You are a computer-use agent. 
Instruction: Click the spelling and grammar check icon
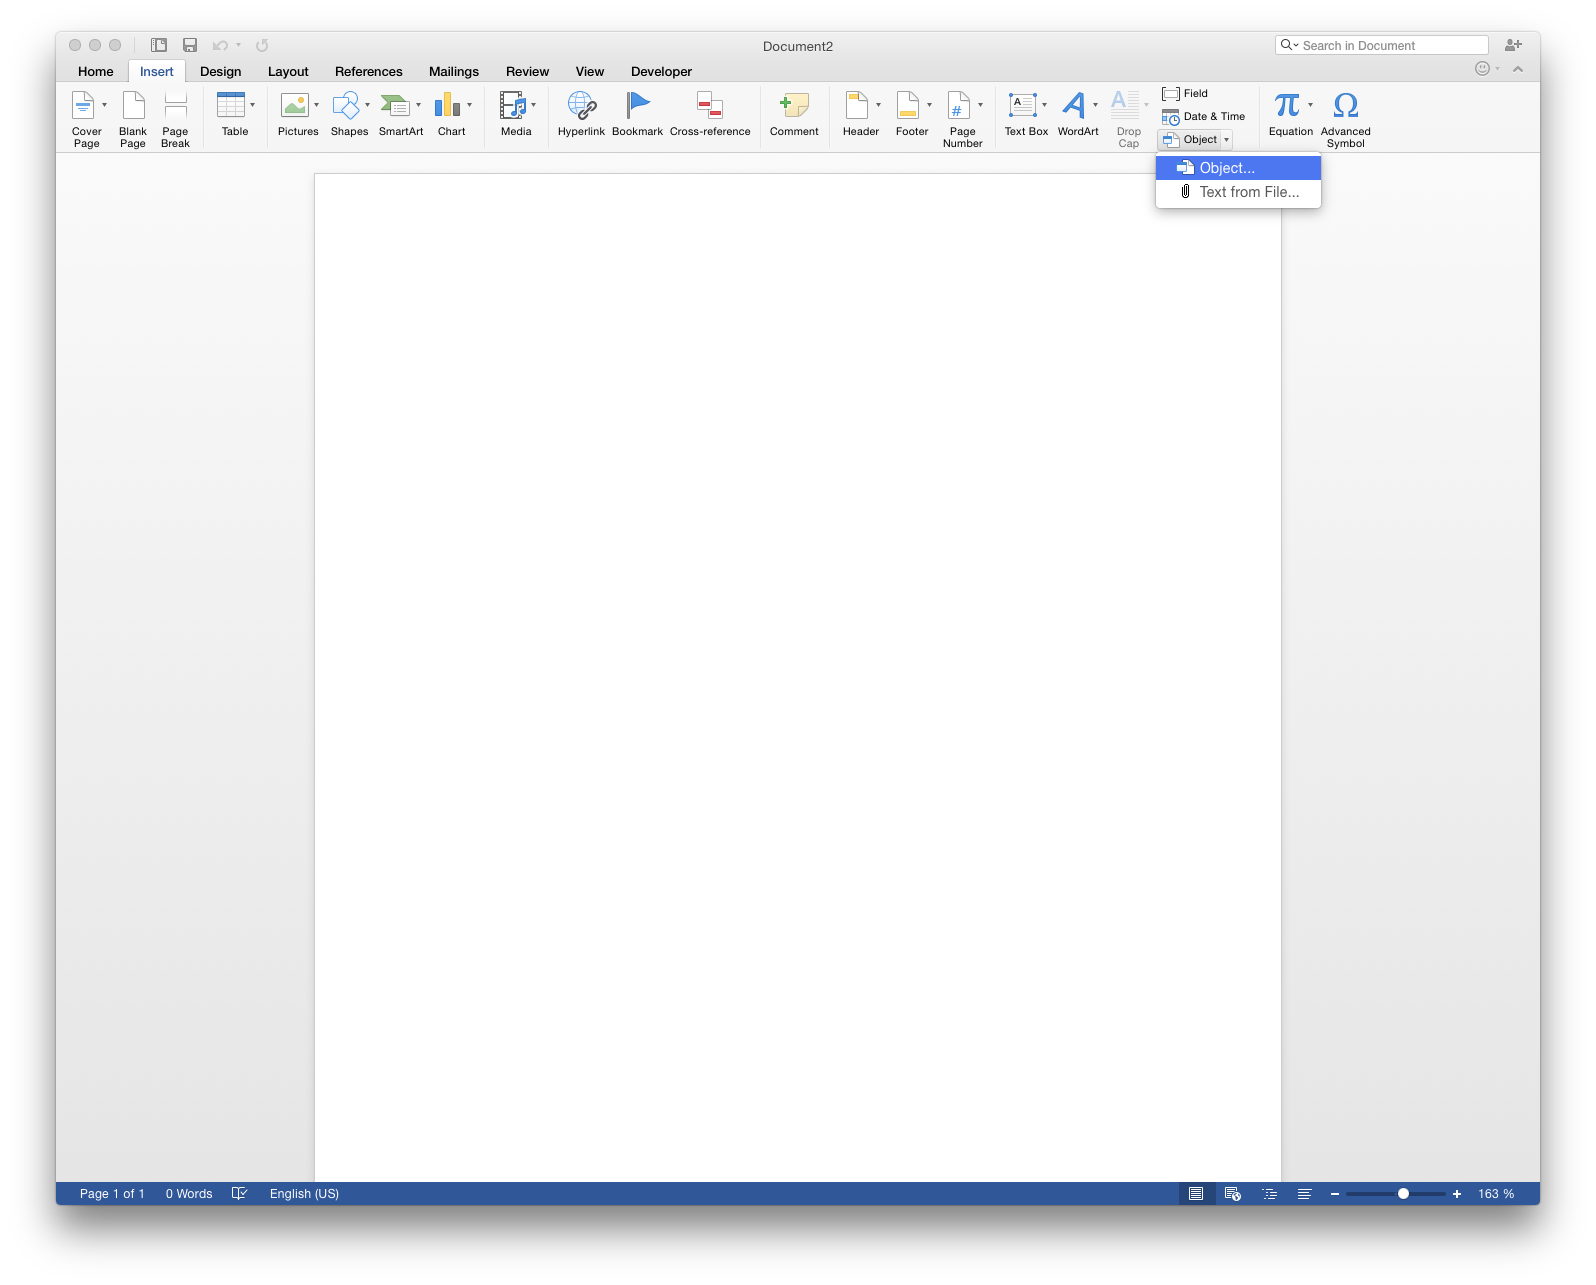click(239, 1194)
